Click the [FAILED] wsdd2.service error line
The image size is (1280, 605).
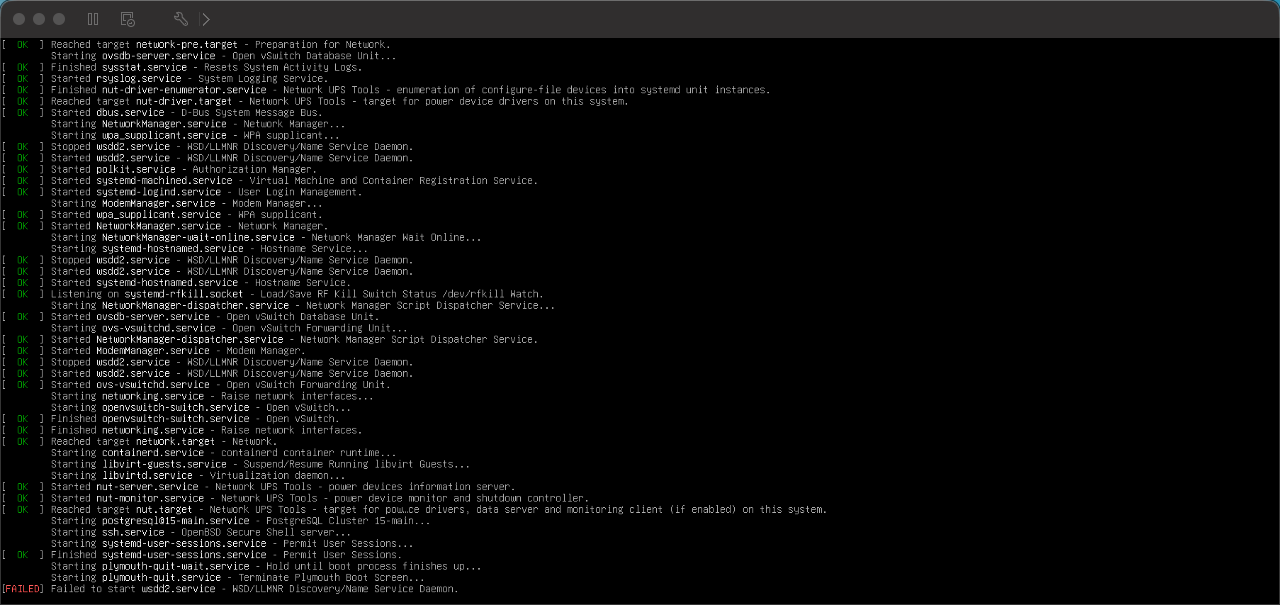[x=230, y=588]
